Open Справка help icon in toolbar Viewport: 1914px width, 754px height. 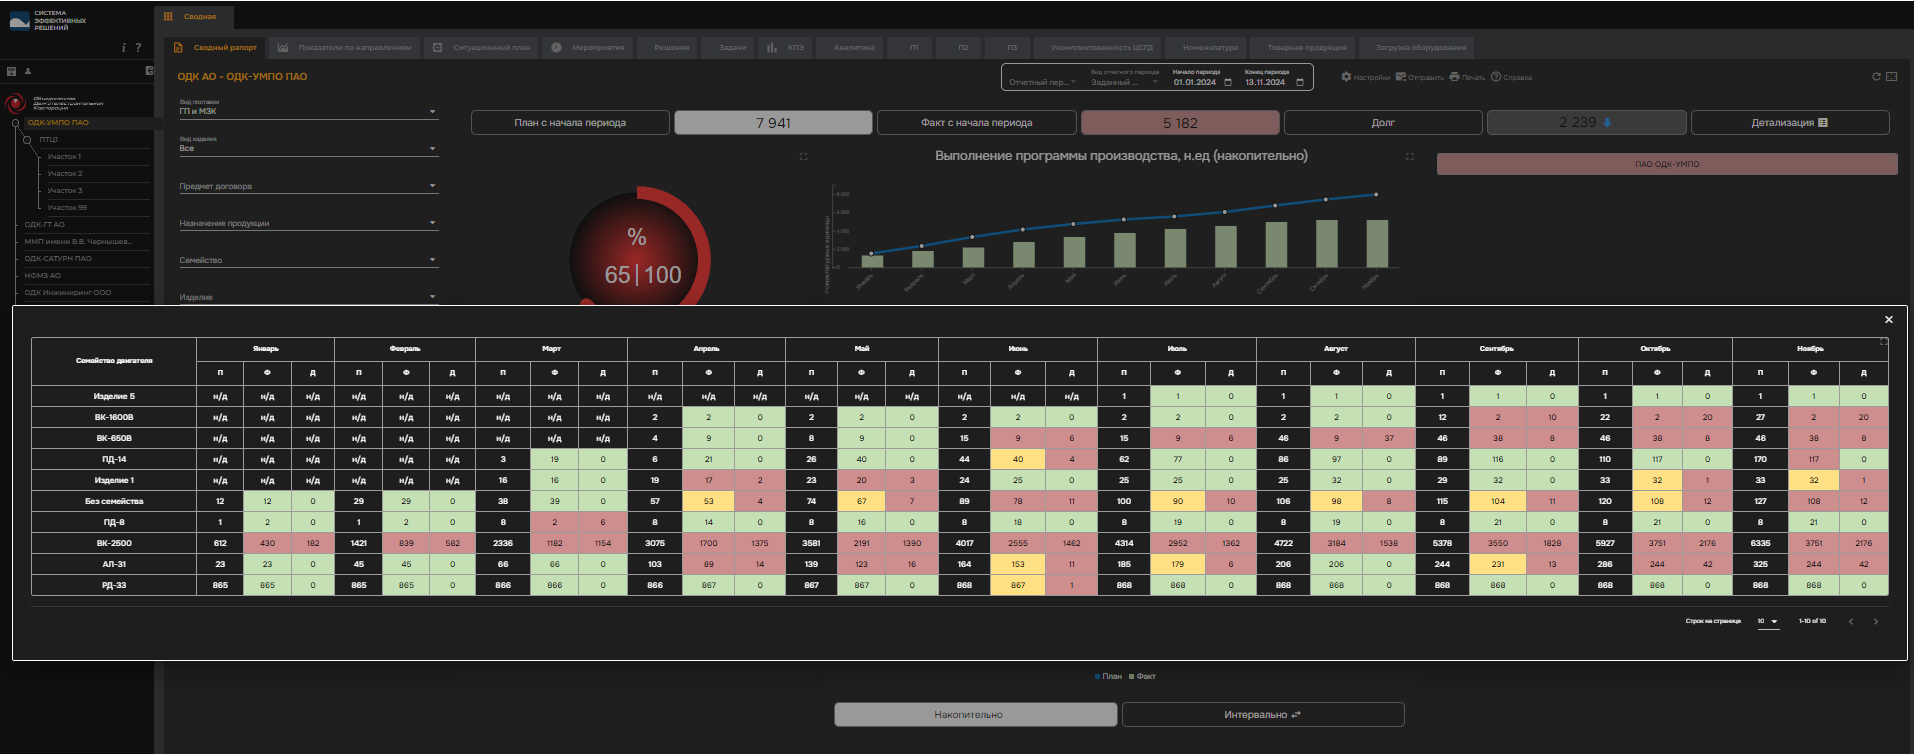(x=1496, y=77)
